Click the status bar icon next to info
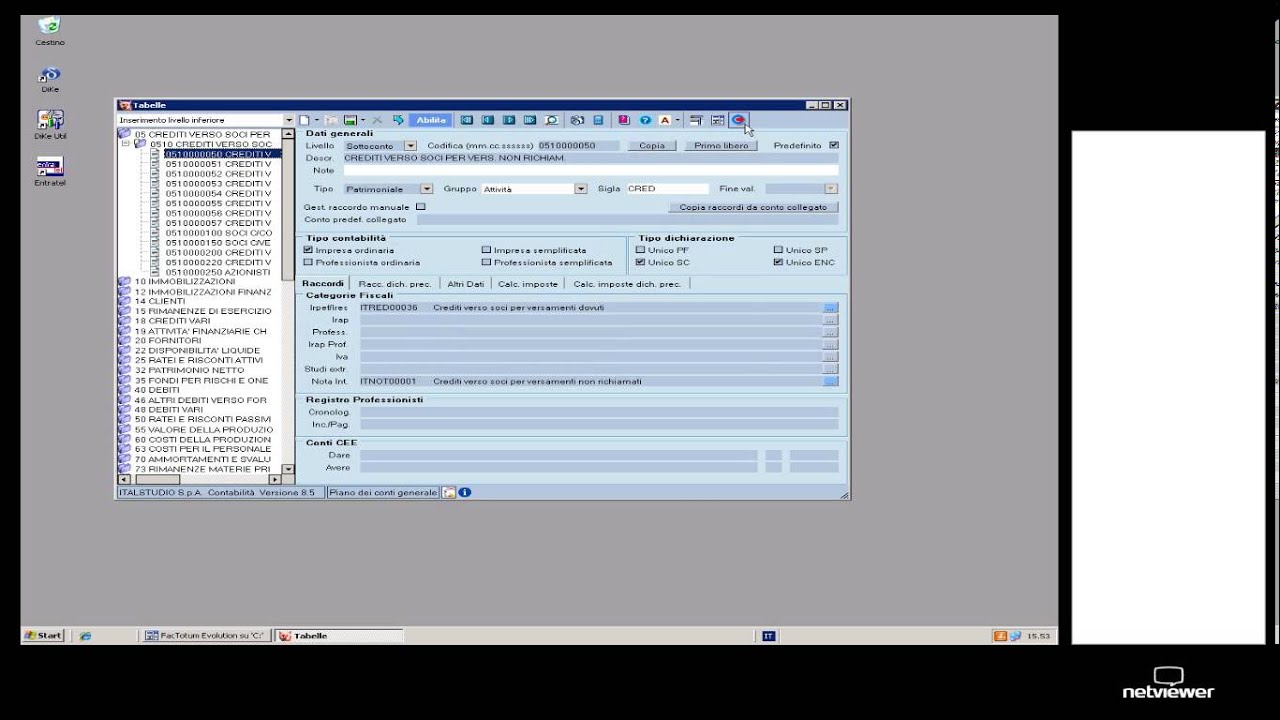This screenshot has height=720, width=1280. (449, 492)
